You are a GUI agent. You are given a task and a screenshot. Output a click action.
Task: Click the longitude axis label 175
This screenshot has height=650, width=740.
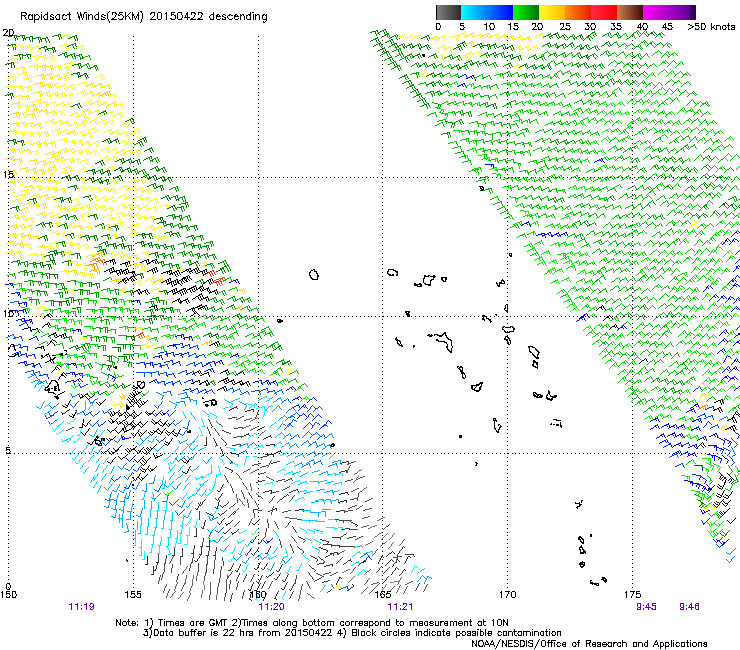pyautogui.click(x=632, y=594)
